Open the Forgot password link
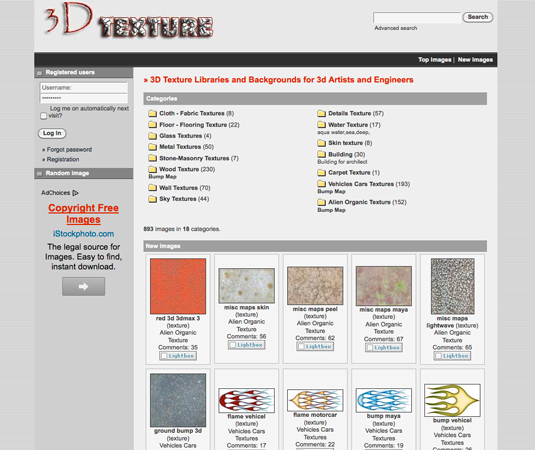535x450 pixels. [x=69, y=149]
